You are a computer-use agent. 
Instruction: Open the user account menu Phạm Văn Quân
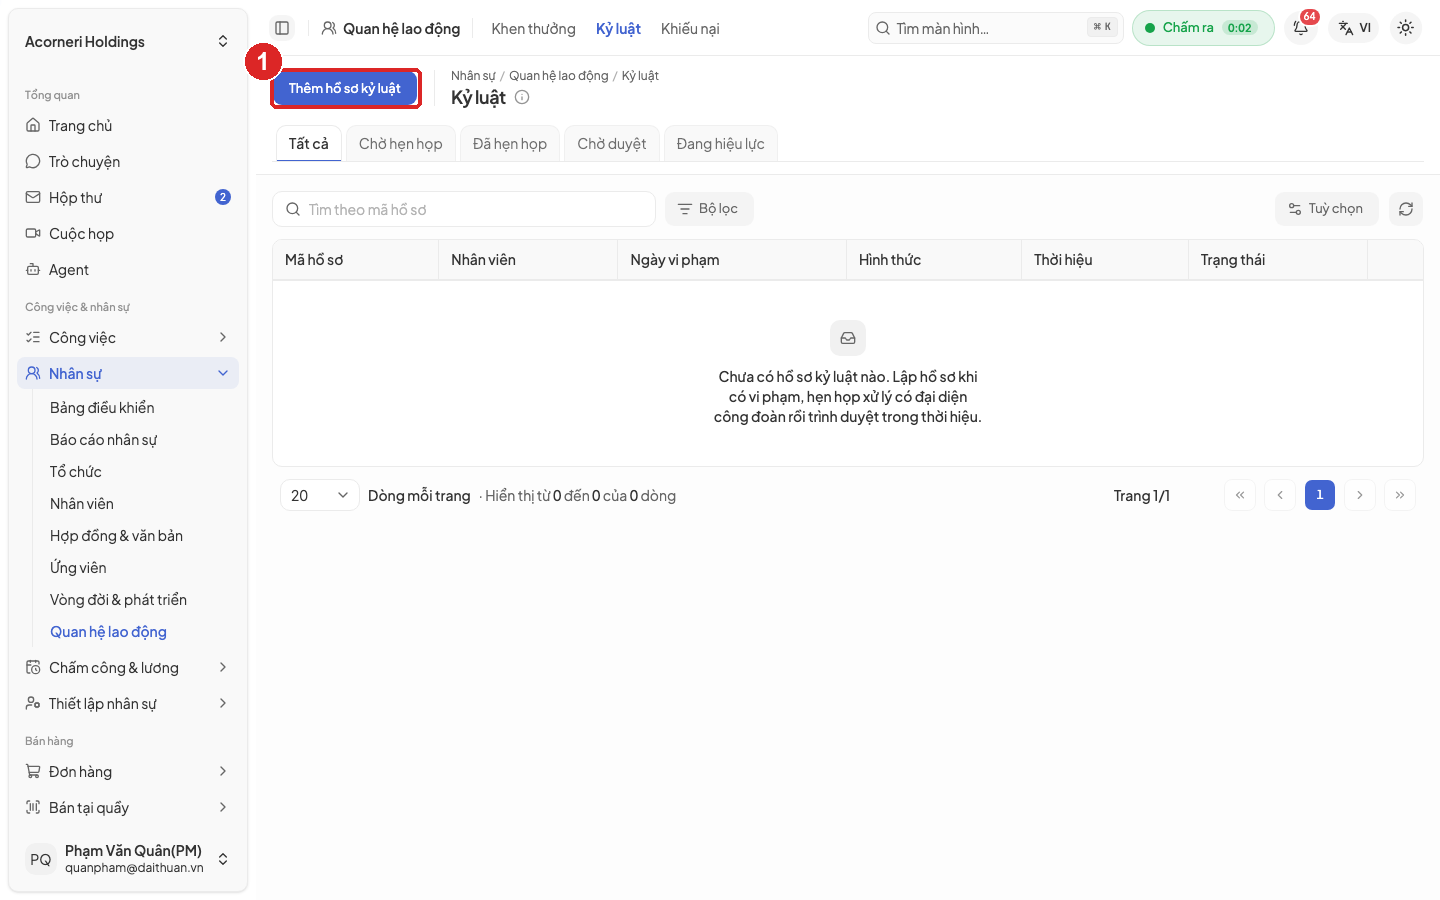[x=128, y=859]
